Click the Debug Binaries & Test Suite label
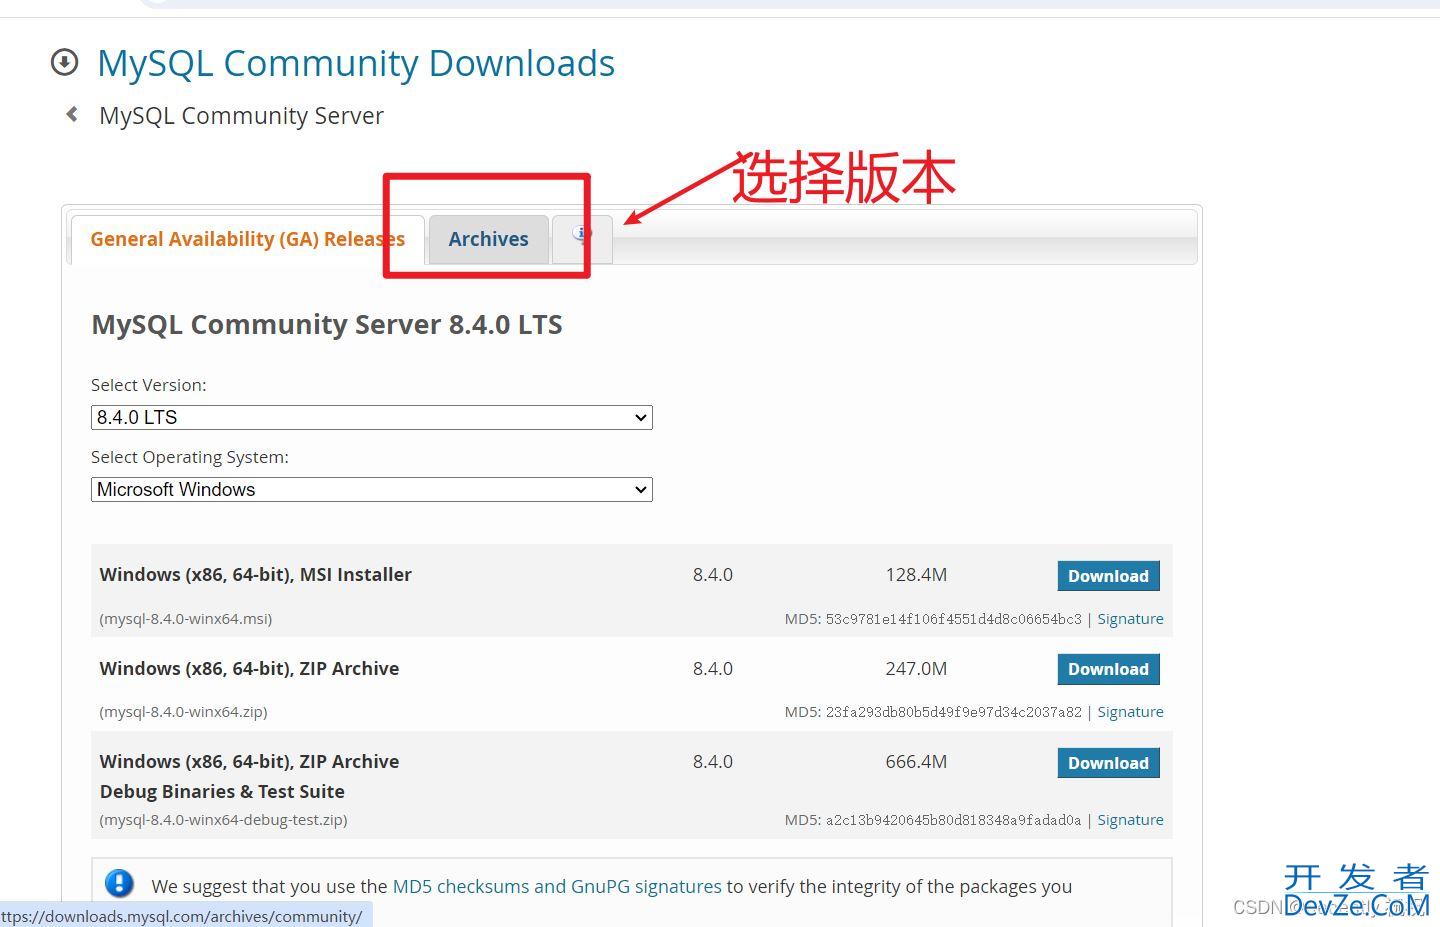 [x=222, y=791]
